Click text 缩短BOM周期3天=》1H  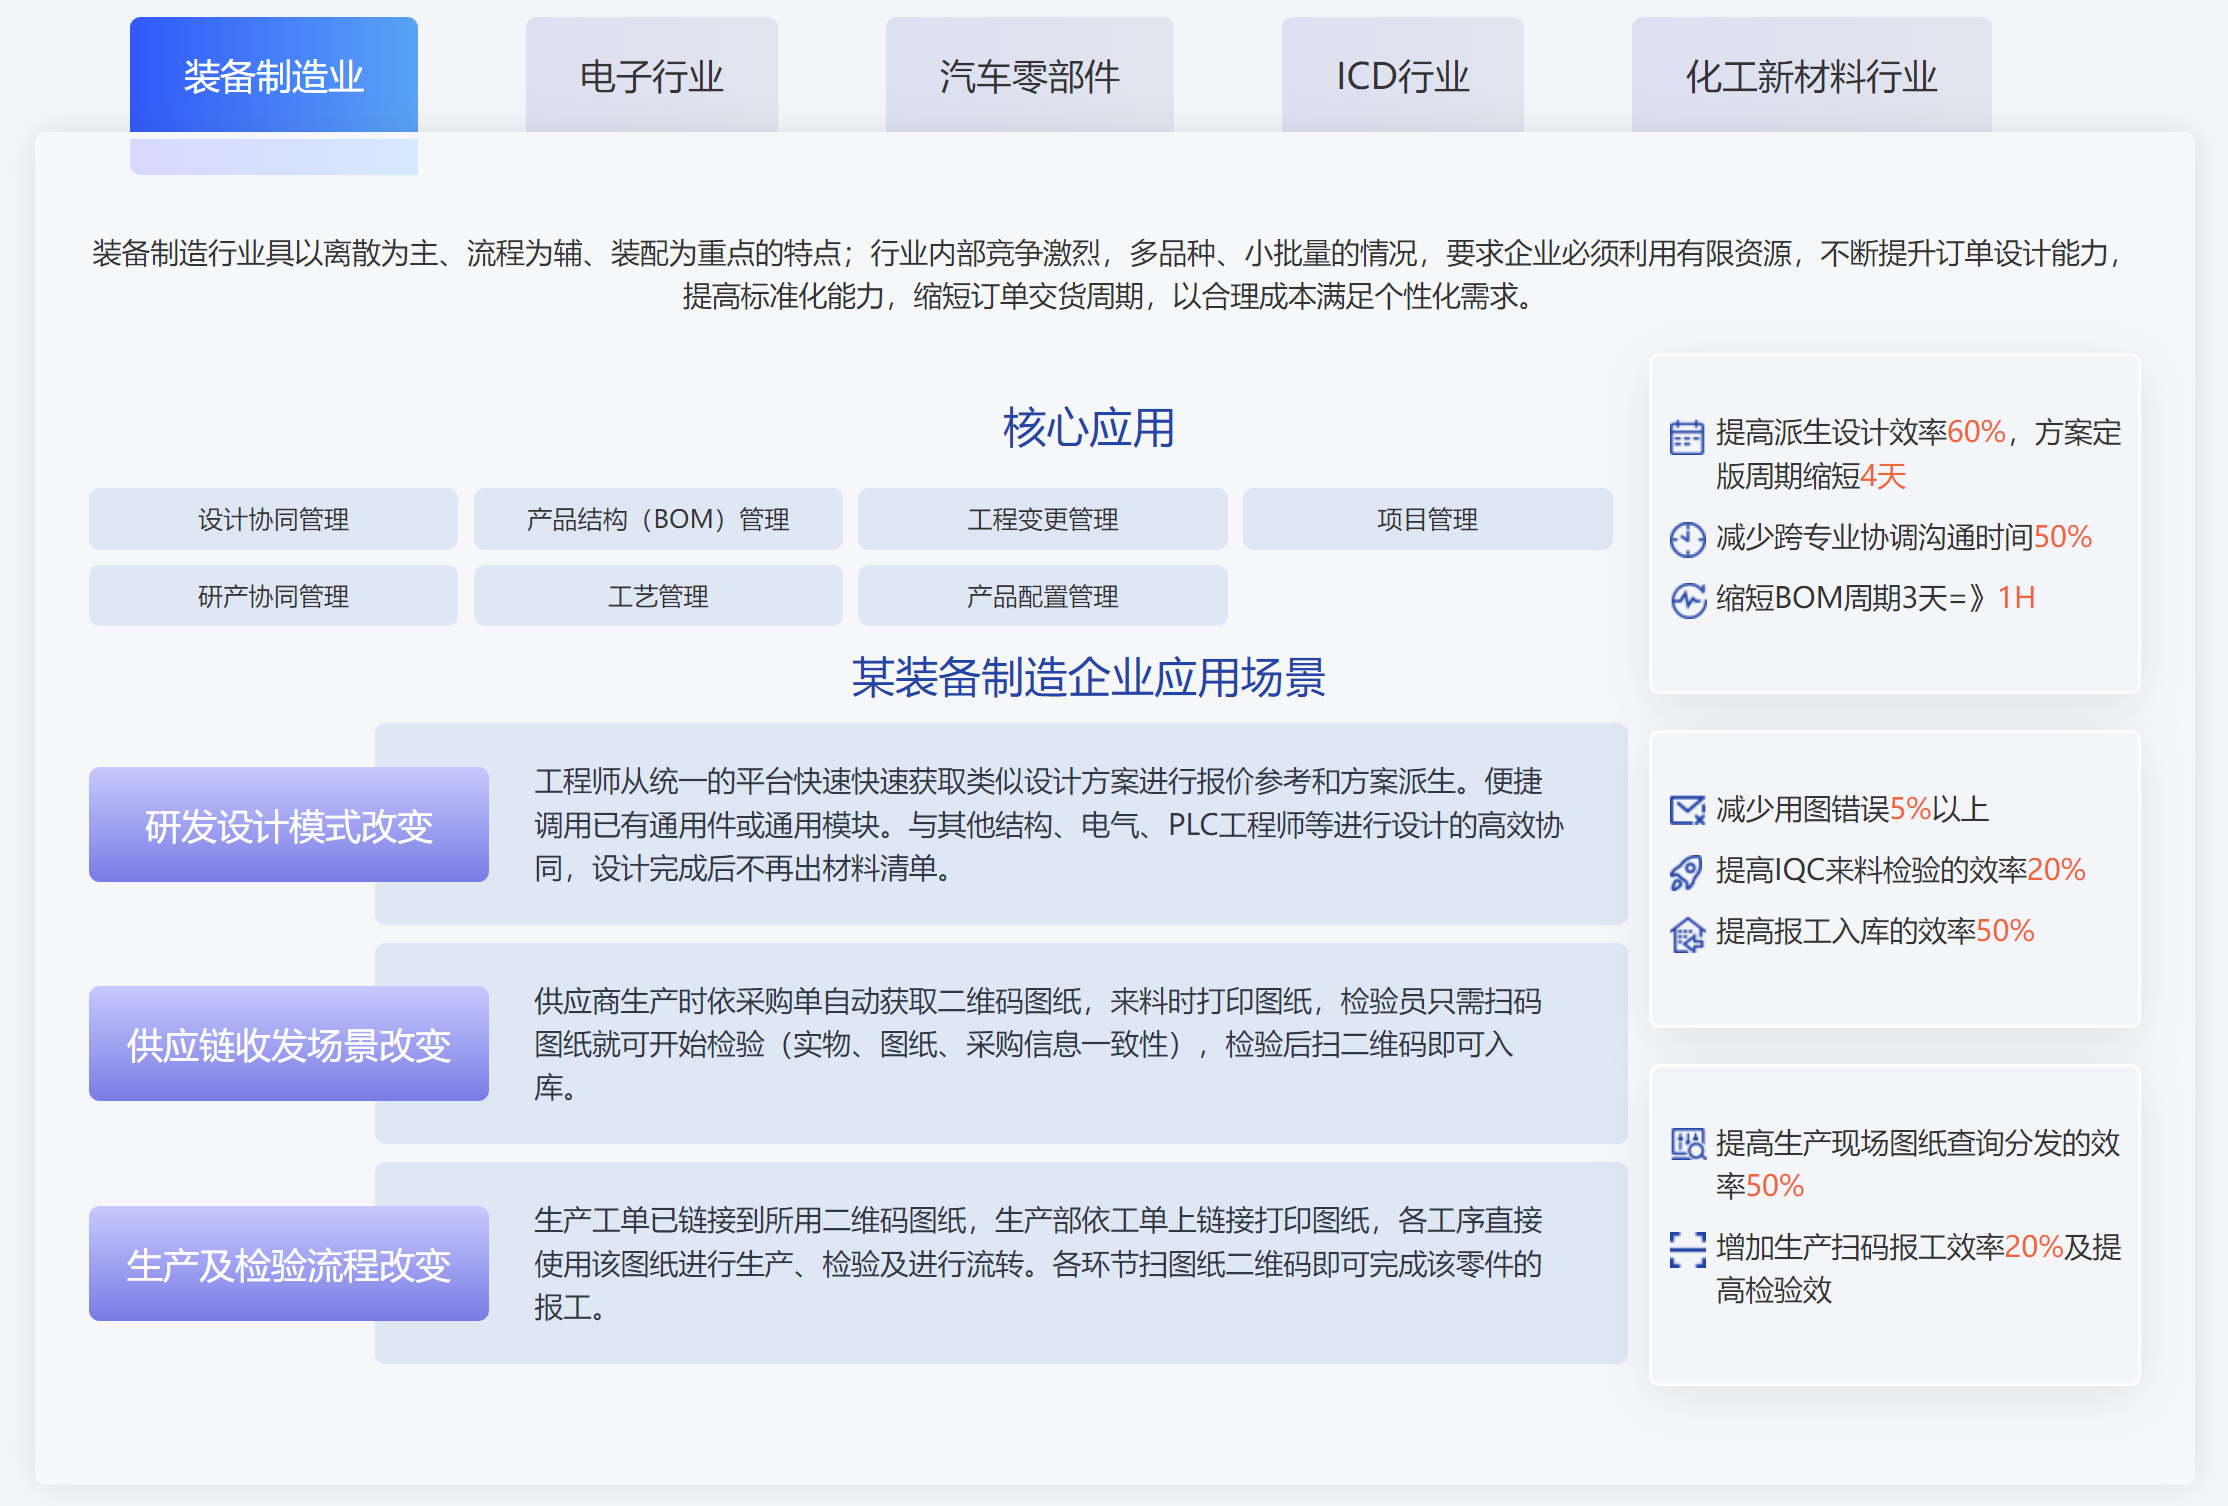tap(1875, 597)
